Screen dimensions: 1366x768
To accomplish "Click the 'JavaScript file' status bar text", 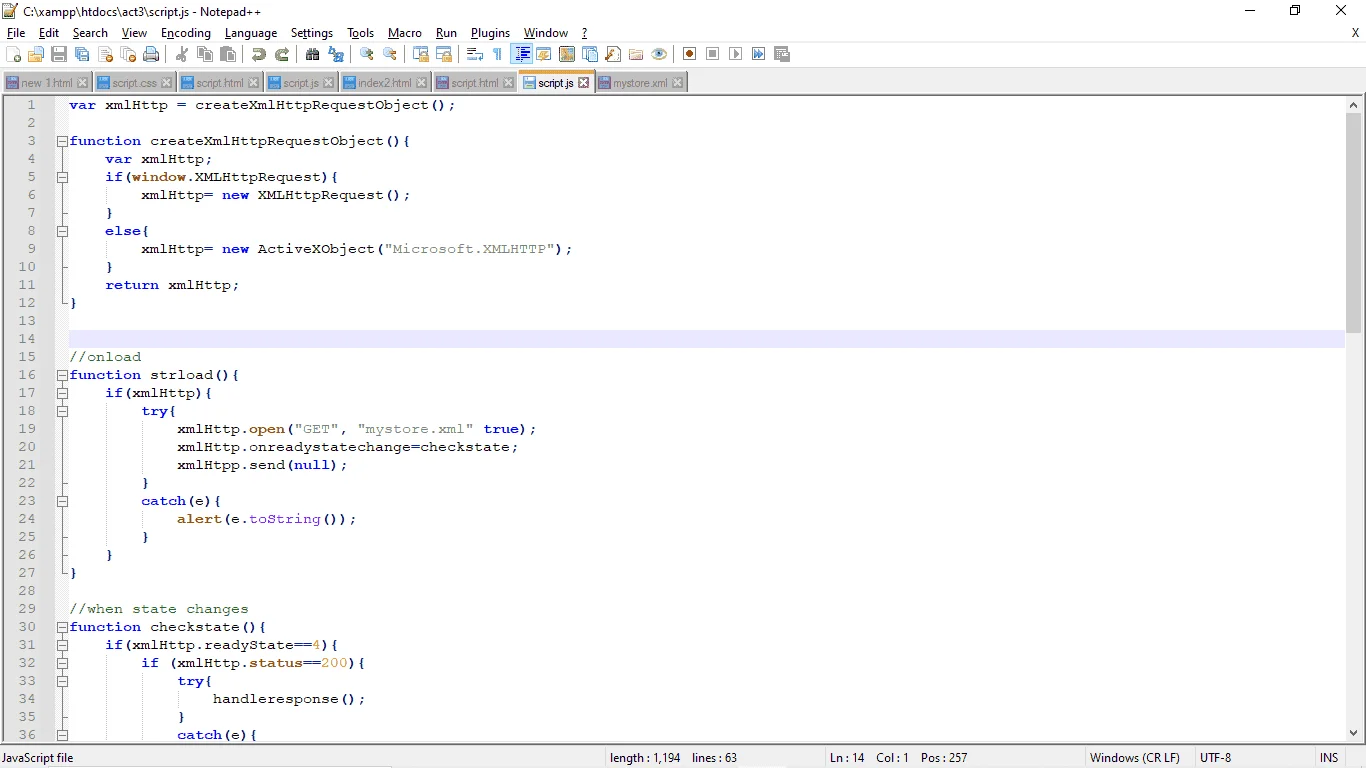I will [x=38, y=758].
